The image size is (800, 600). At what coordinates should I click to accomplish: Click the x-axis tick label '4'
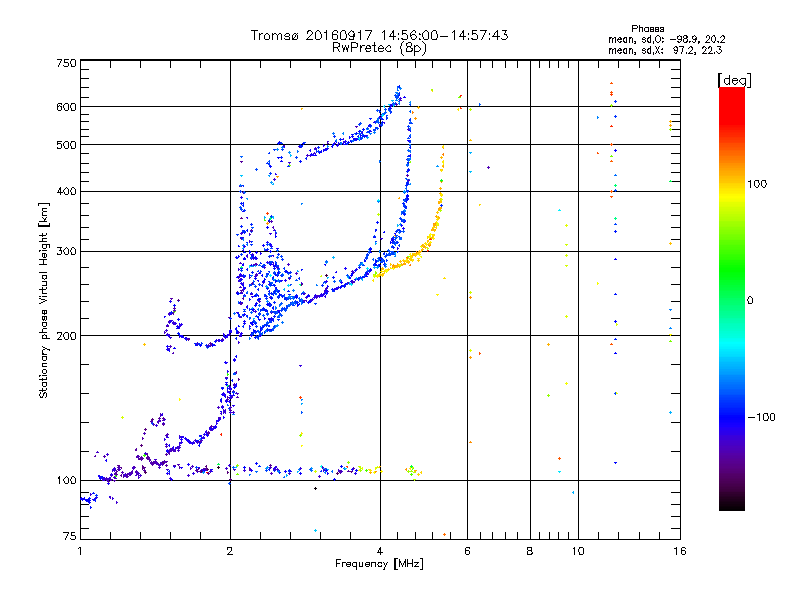[380, 551]
